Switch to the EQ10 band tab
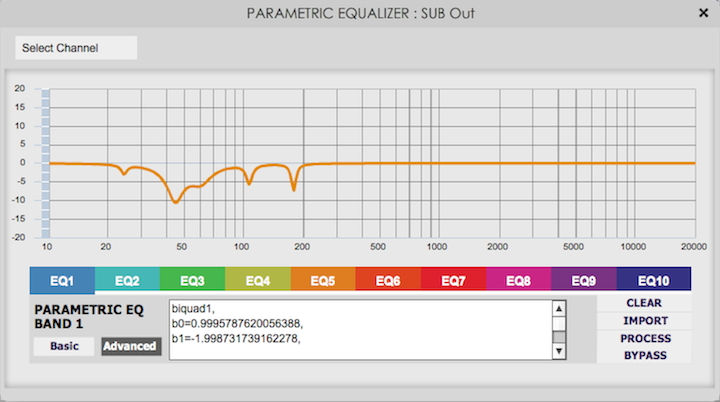 click(653, 279)
